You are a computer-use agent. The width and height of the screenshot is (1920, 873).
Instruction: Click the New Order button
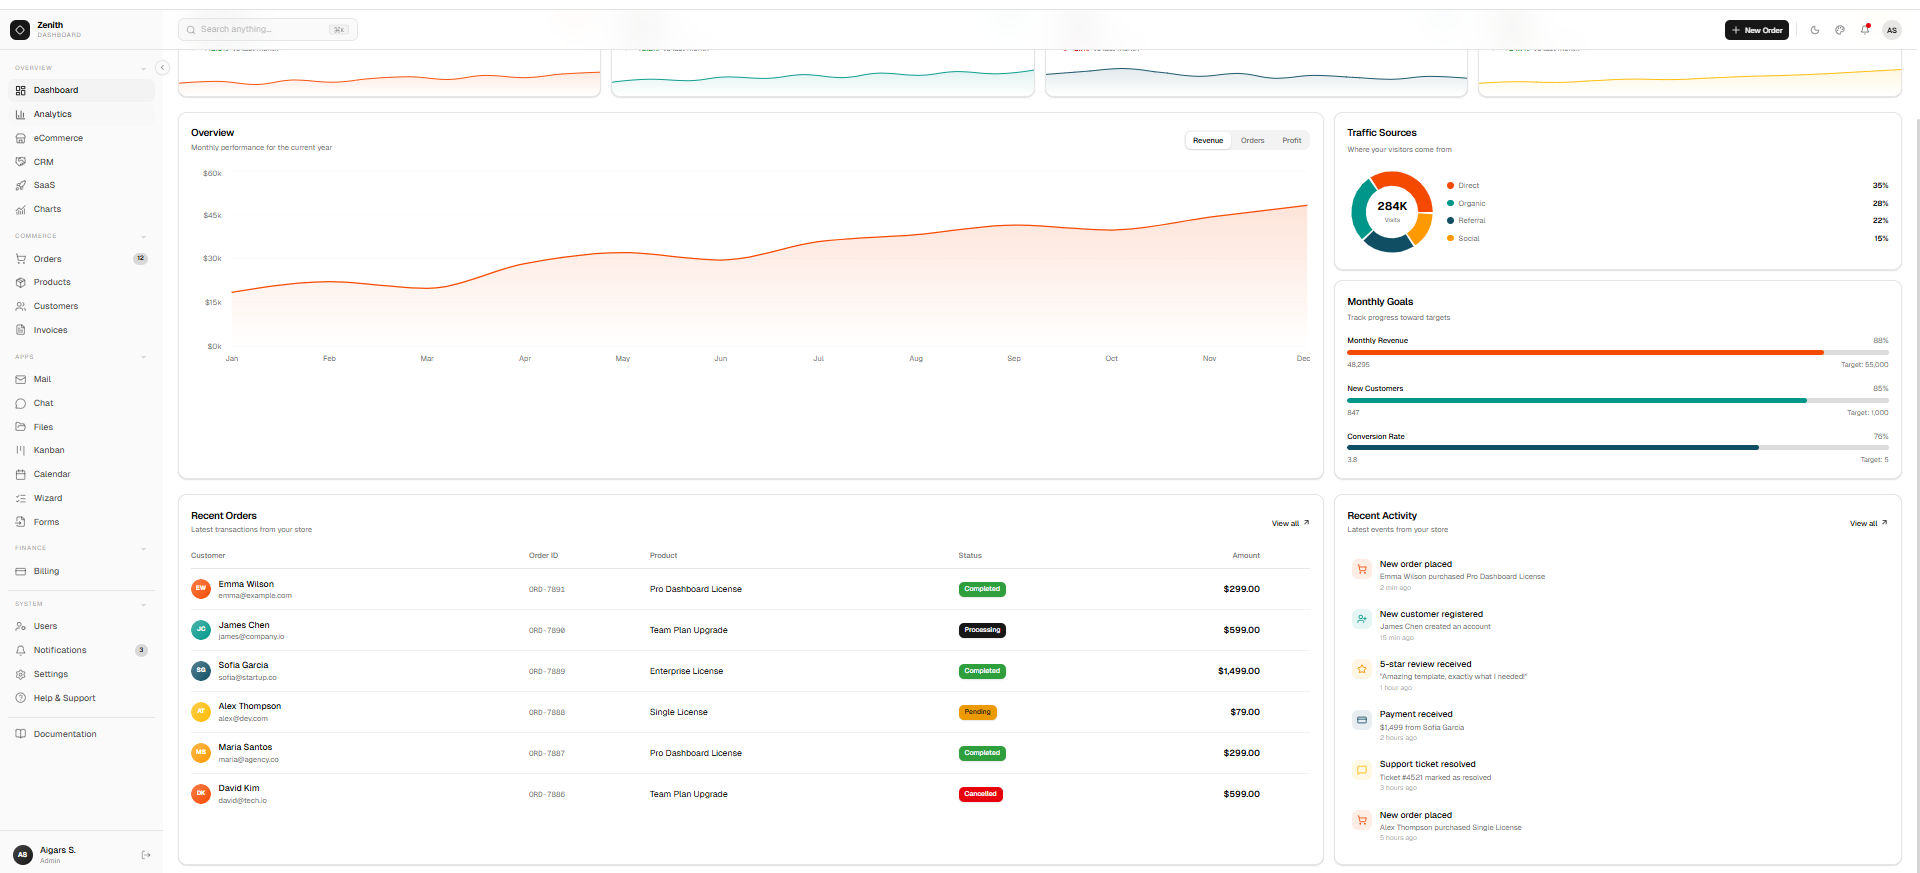click(1757, 30)
